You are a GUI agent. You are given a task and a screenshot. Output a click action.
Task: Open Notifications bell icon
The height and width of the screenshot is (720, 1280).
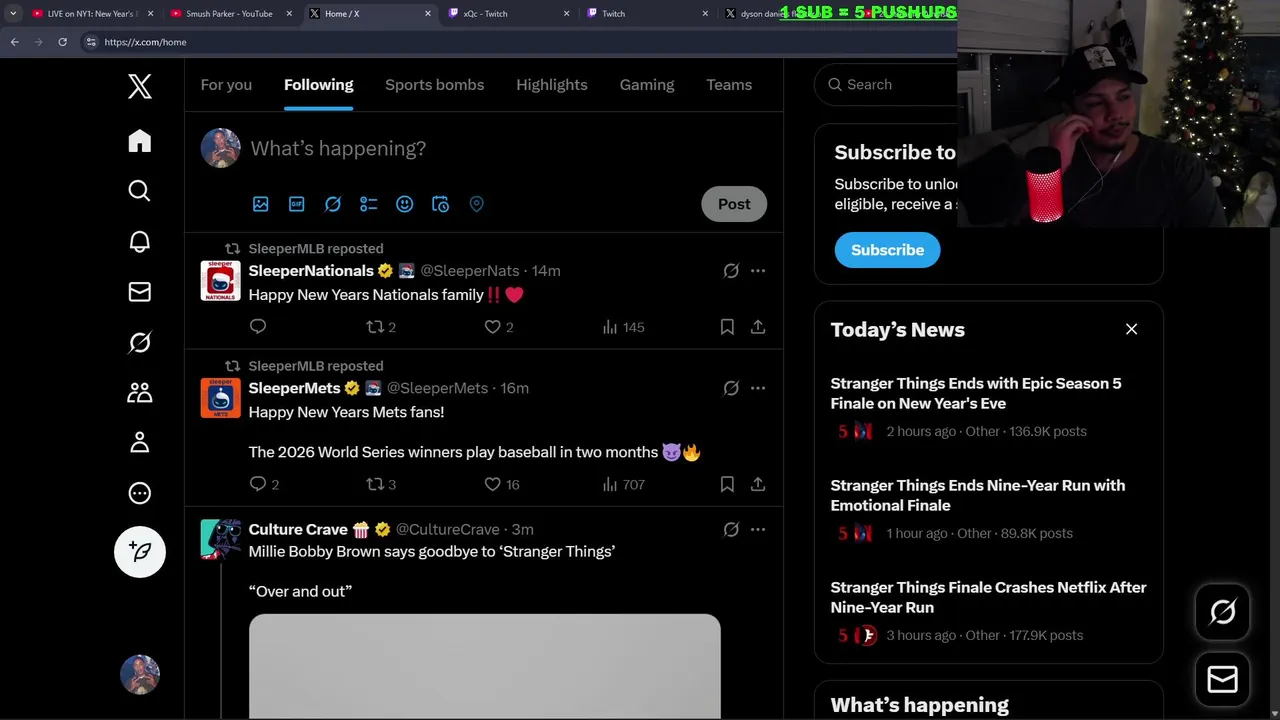pyautogui.click(x=140, y=241)
